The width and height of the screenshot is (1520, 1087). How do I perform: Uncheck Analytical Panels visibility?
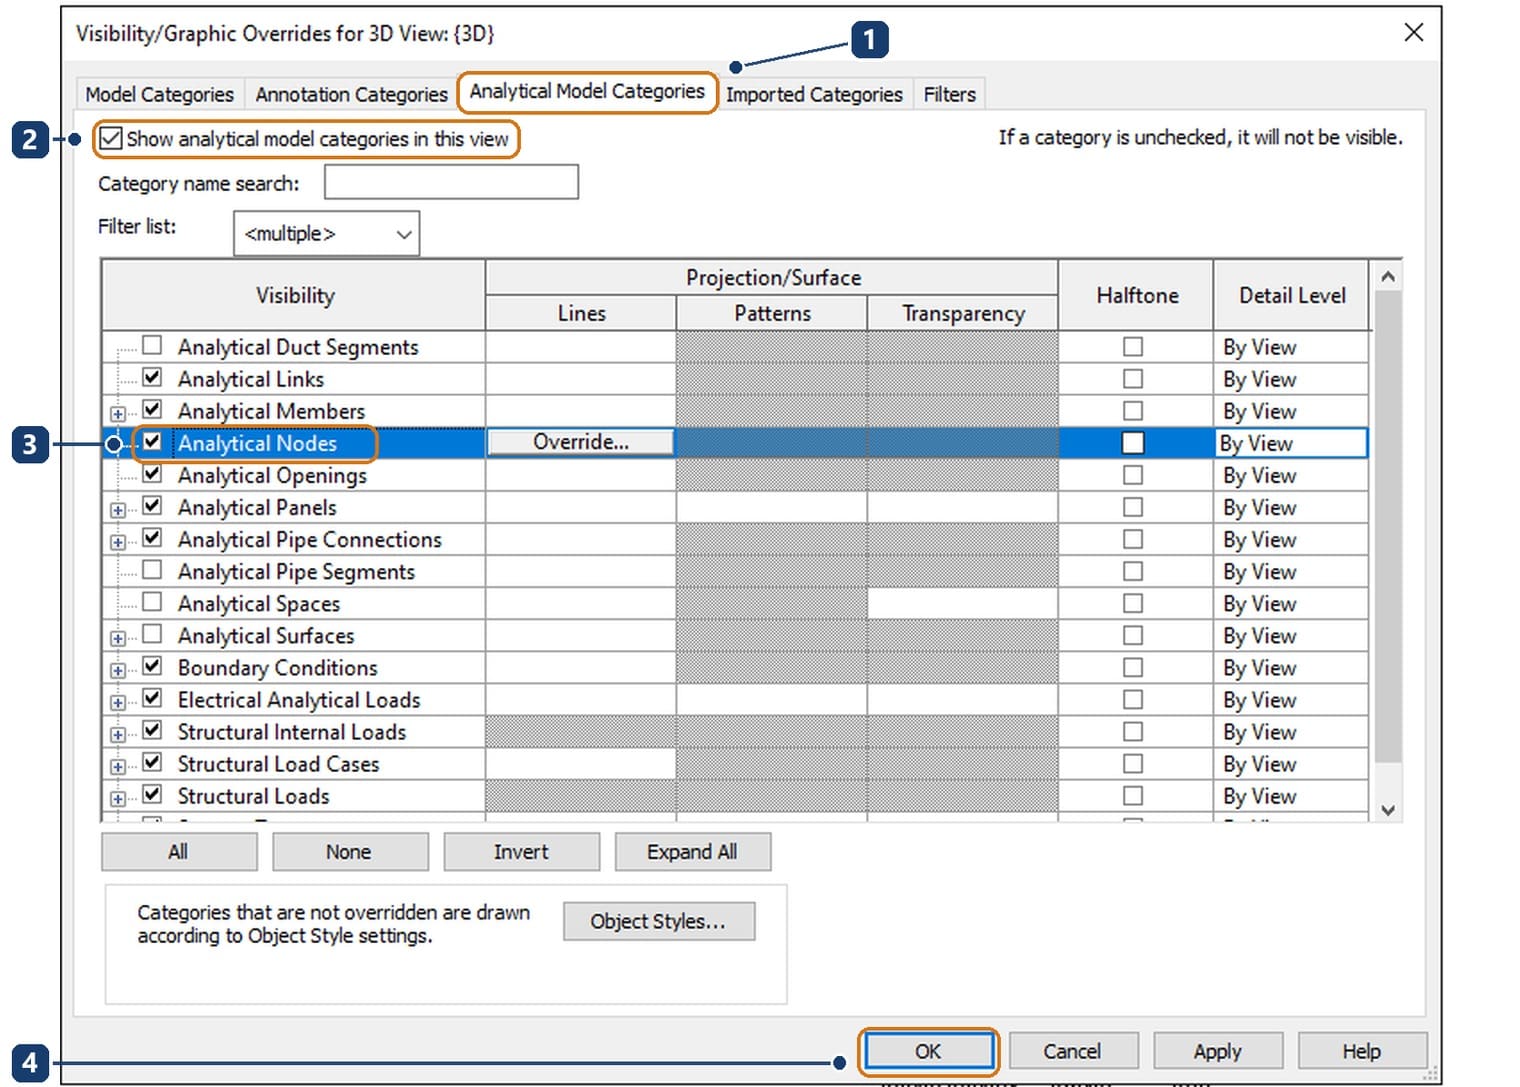click(152, 506)
